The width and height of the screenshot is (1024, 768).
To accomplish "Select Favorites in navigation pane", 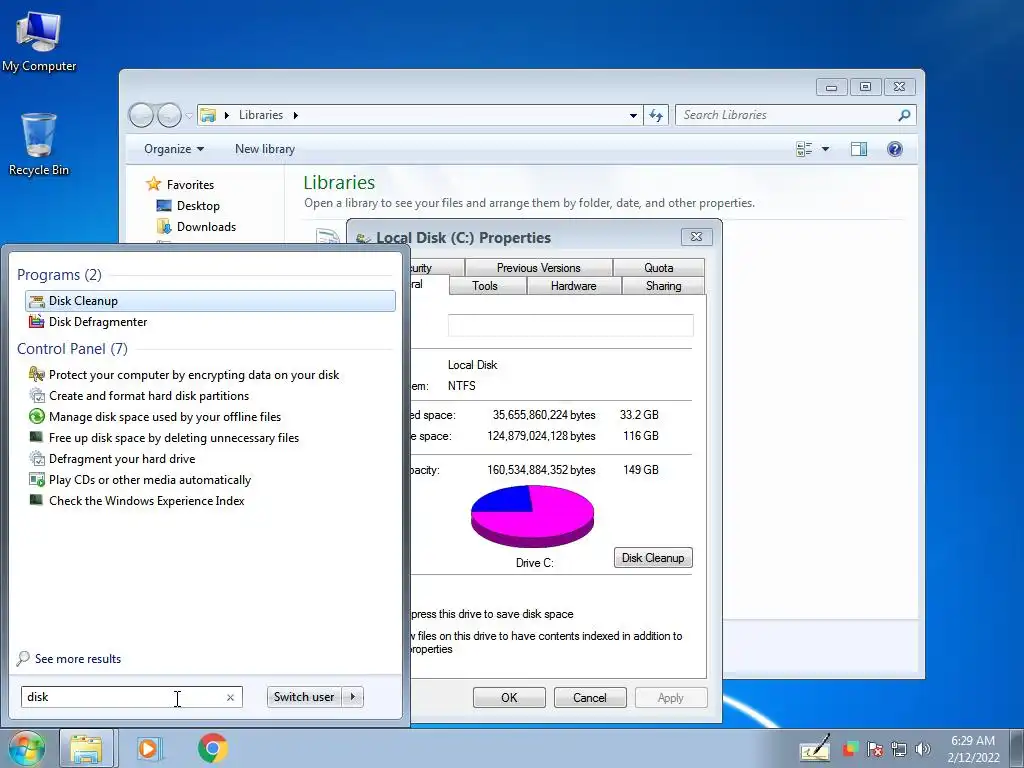I will [180, 185].
